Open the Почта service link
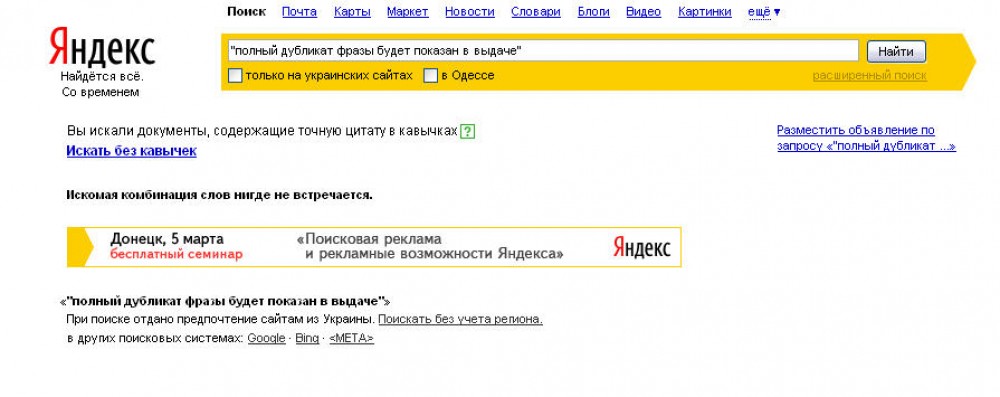 (299, 11)
